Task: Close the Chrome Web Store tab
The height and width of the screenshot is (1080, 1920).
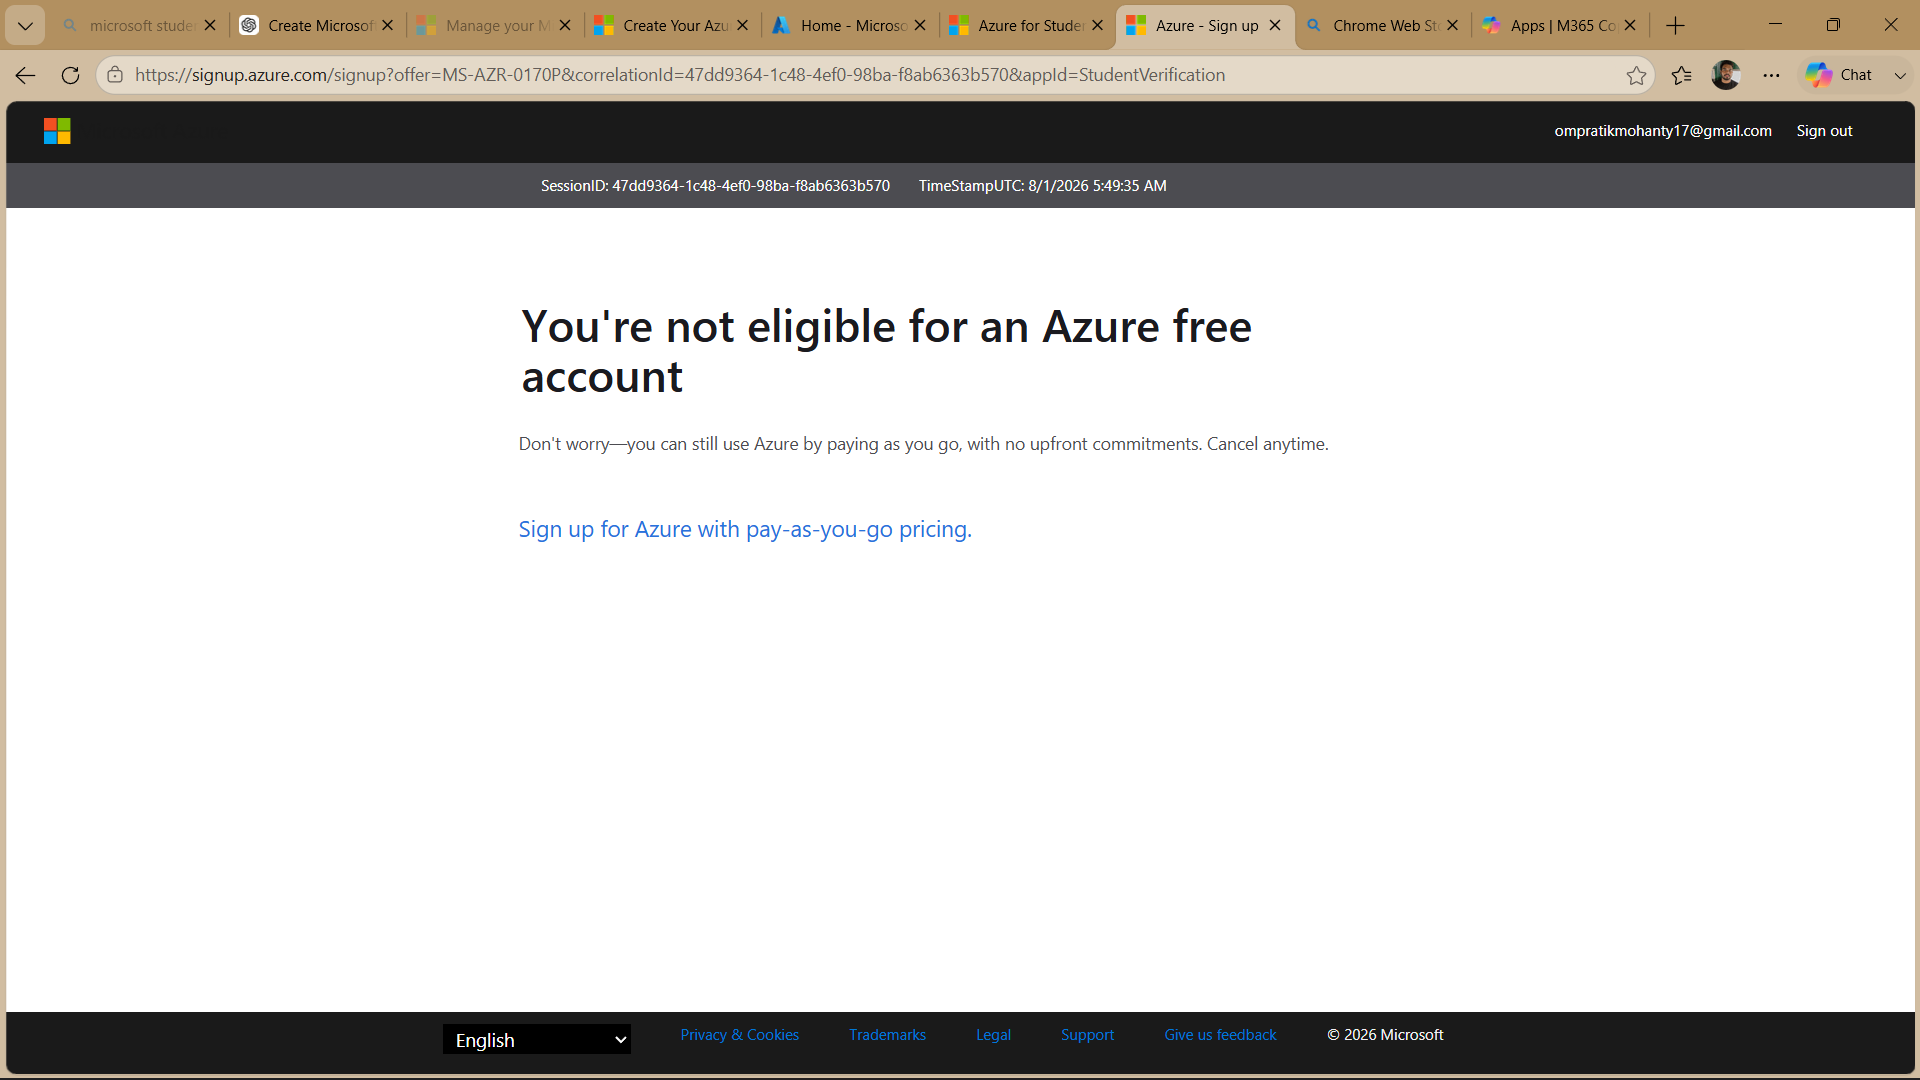Action: coord(1452,26)
